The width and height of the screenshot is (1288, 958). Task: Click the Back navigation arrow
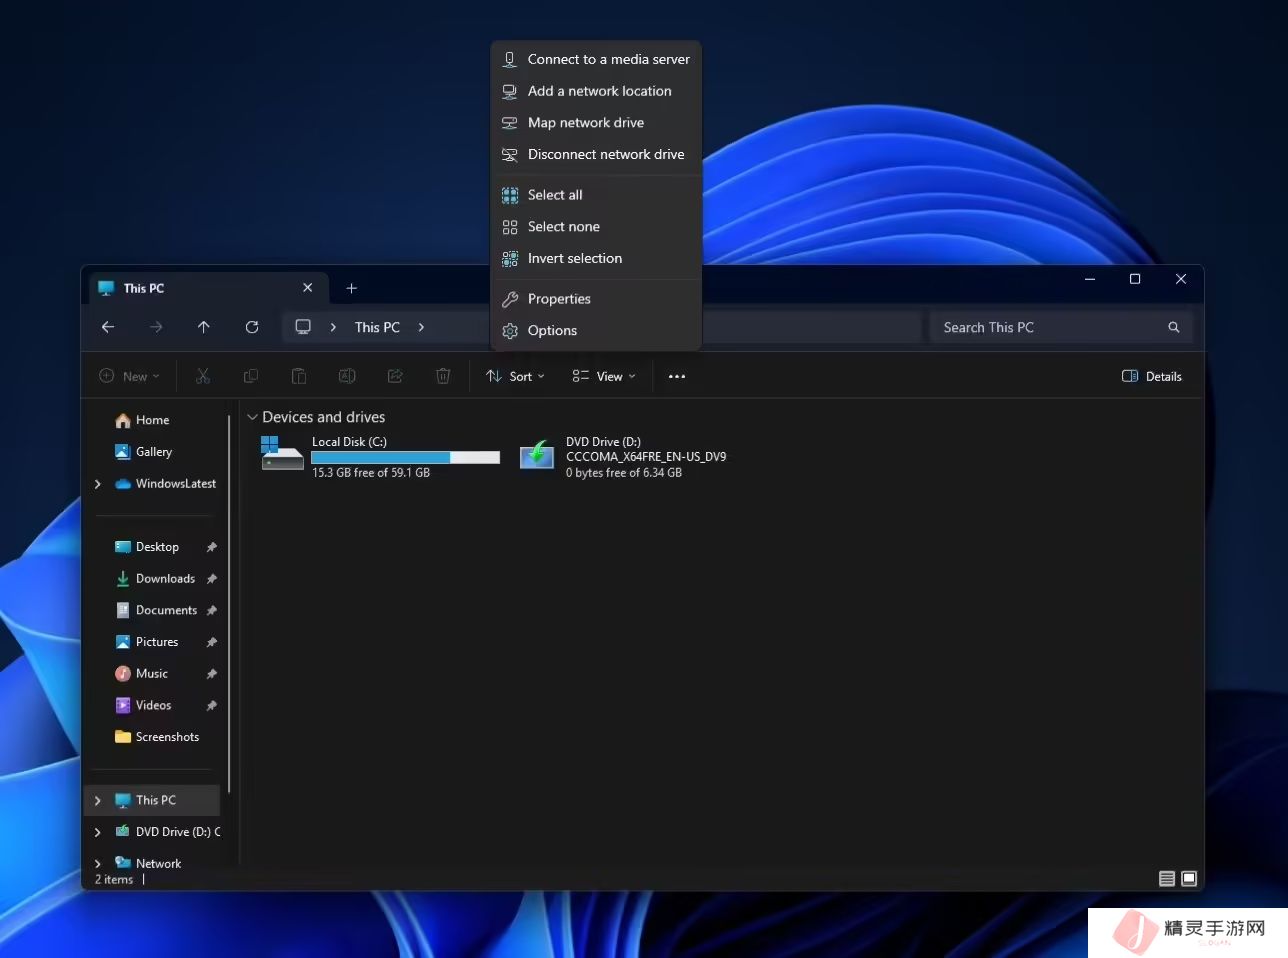pos(108,327)
